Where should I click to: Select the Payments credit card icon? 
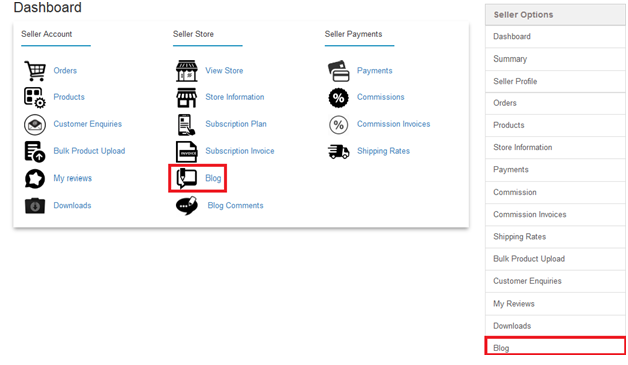click(338, 71)
